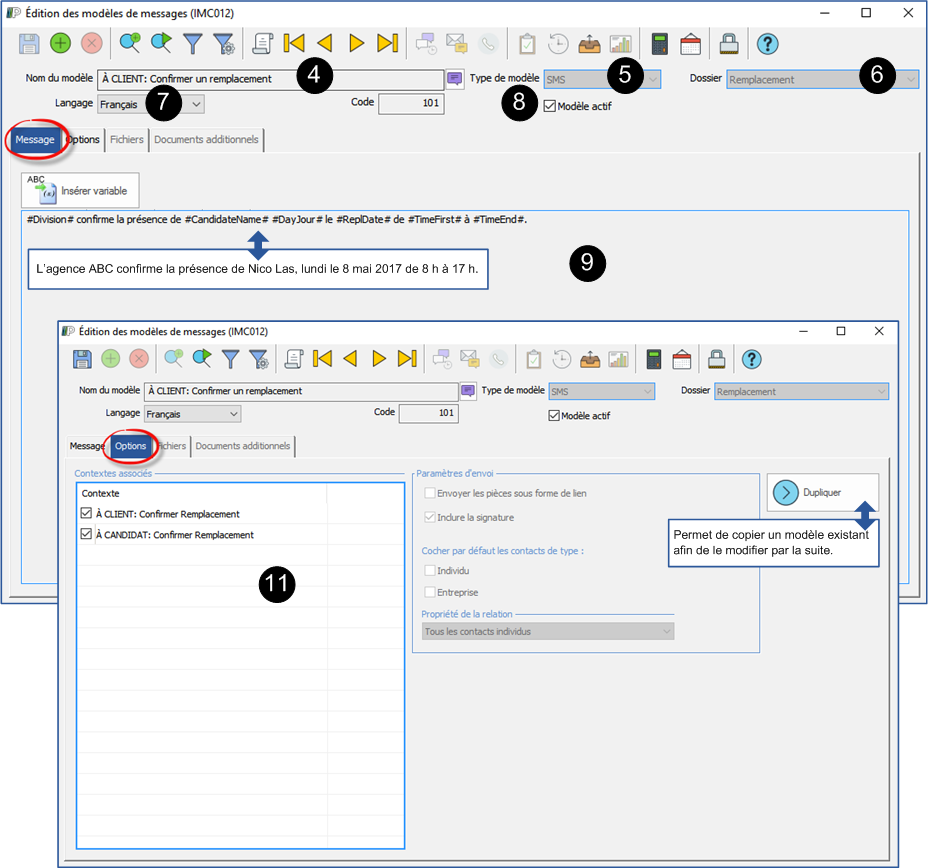Go to next record in front window
Screen dimensions: 928x868
[379, 359]
